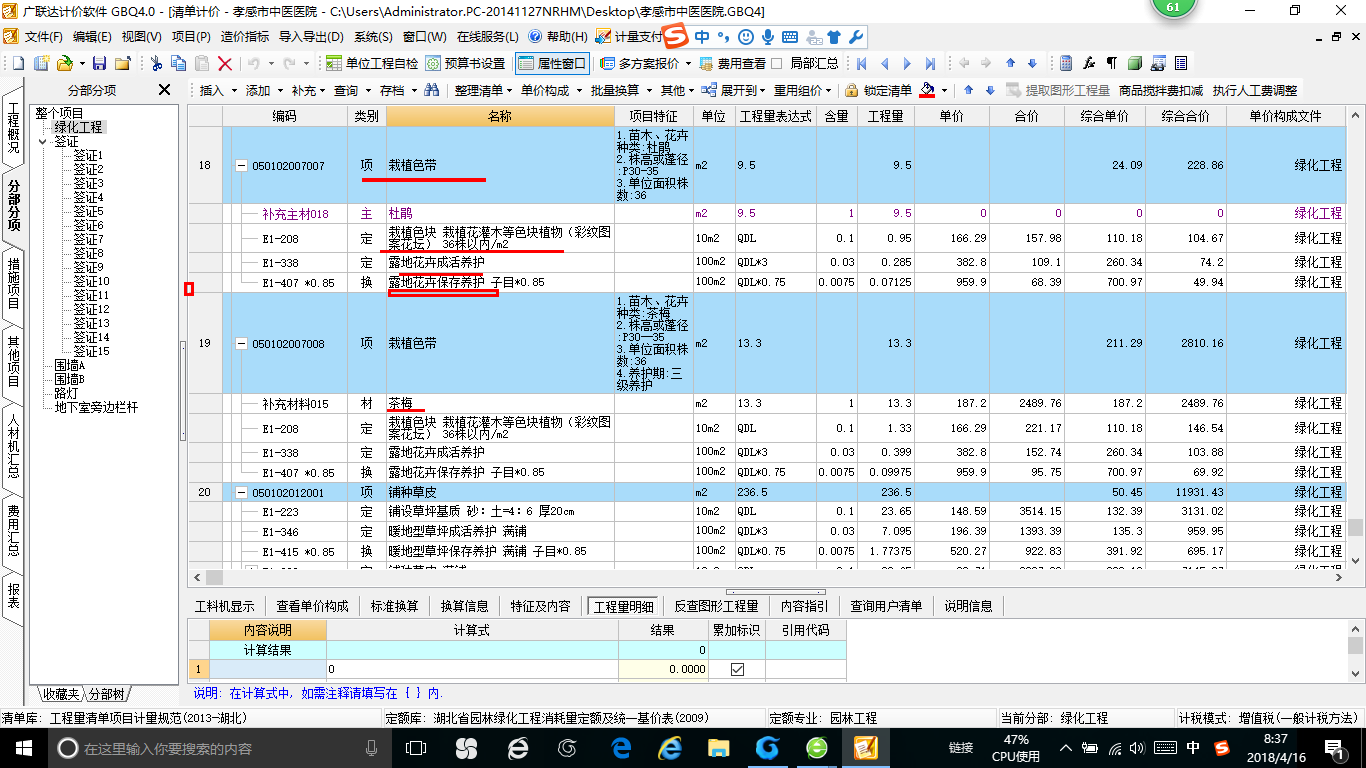This screenshot has width=1366, height=768.
Task: Open fill color dropdown arrow
Action: coord(944,90)
